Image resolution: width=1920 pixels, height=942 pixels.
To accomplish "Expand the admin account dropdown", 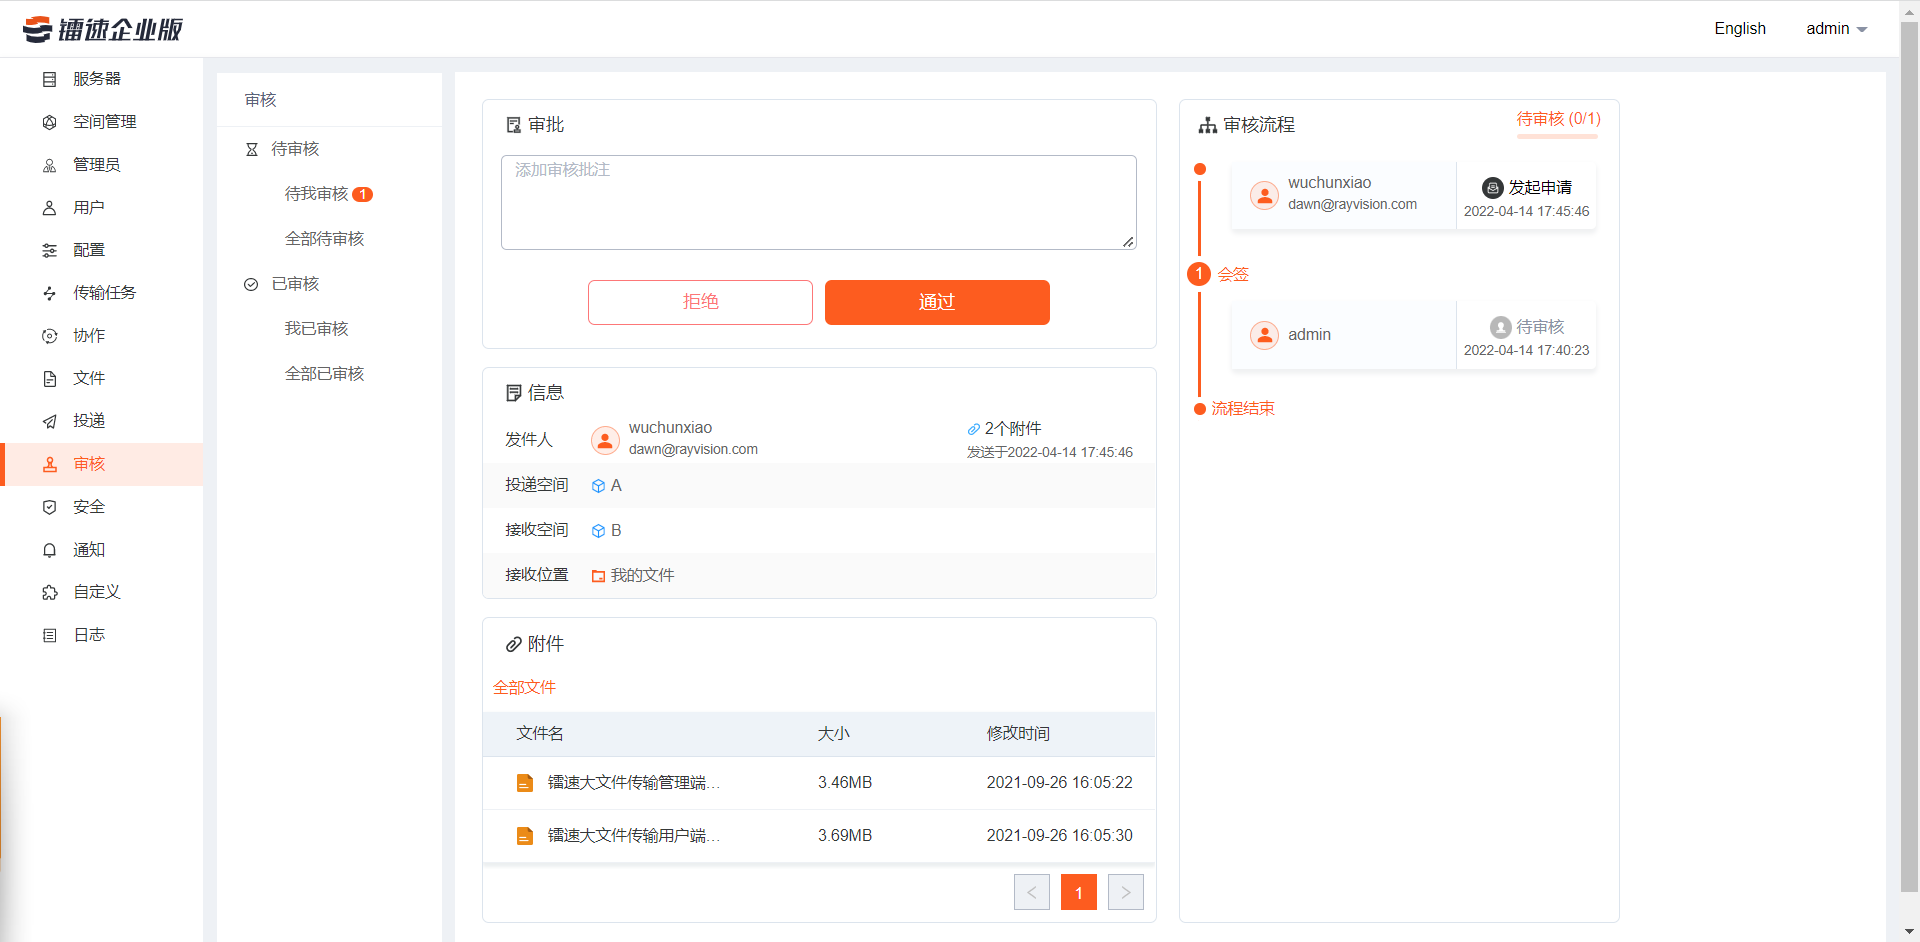I will [x=1836, y=28].
